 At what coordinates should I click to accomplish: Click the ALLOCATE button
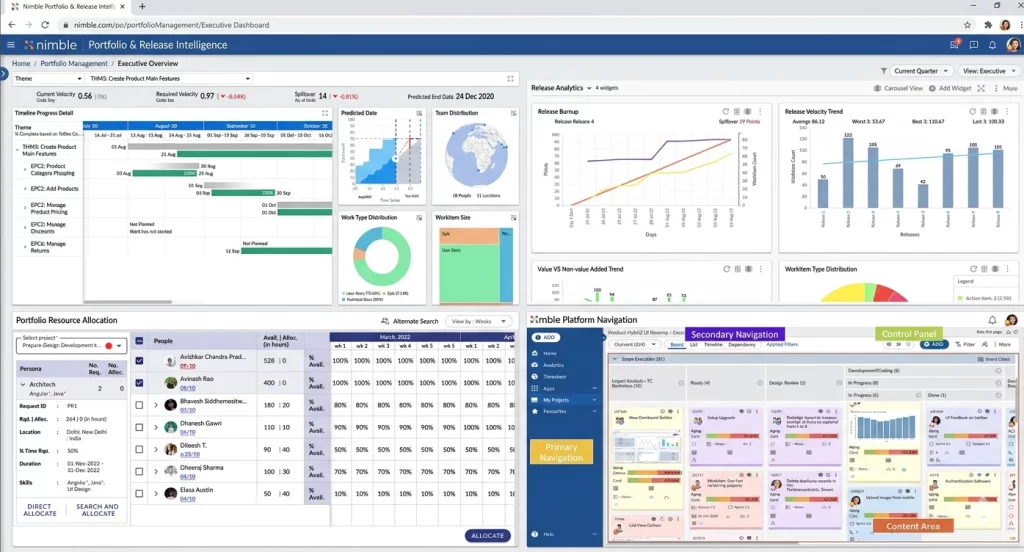coord(487,536)
